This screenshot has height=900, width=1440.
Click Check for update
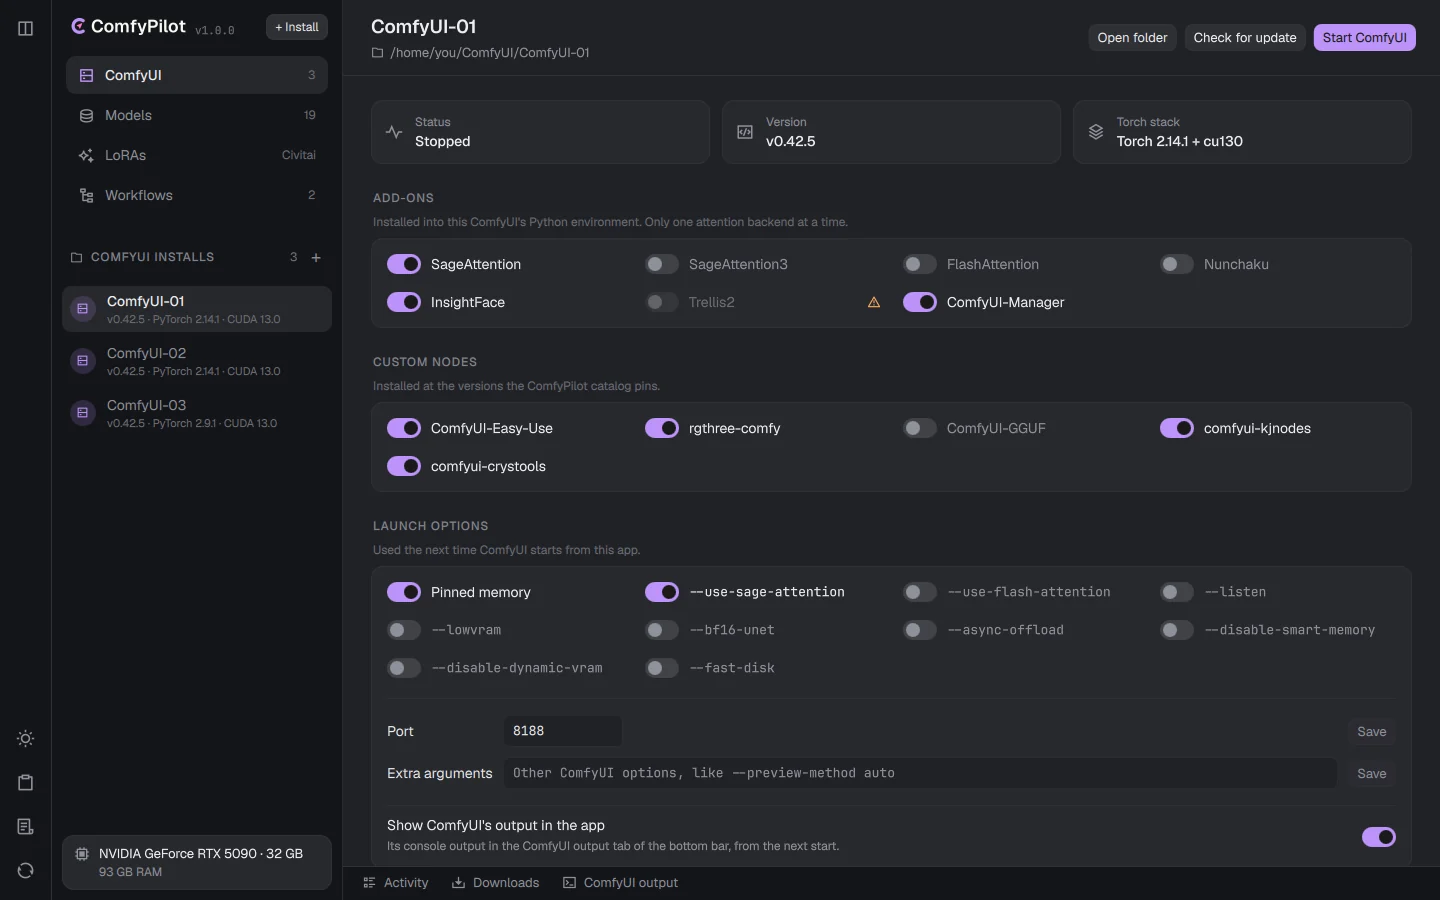click(1245, 38)
